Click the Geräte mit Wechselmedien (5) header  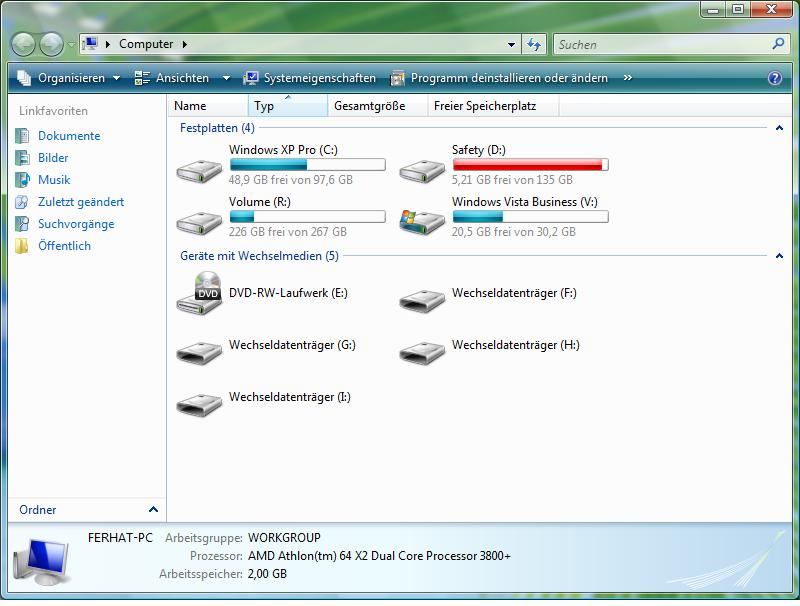pos(259,256)
